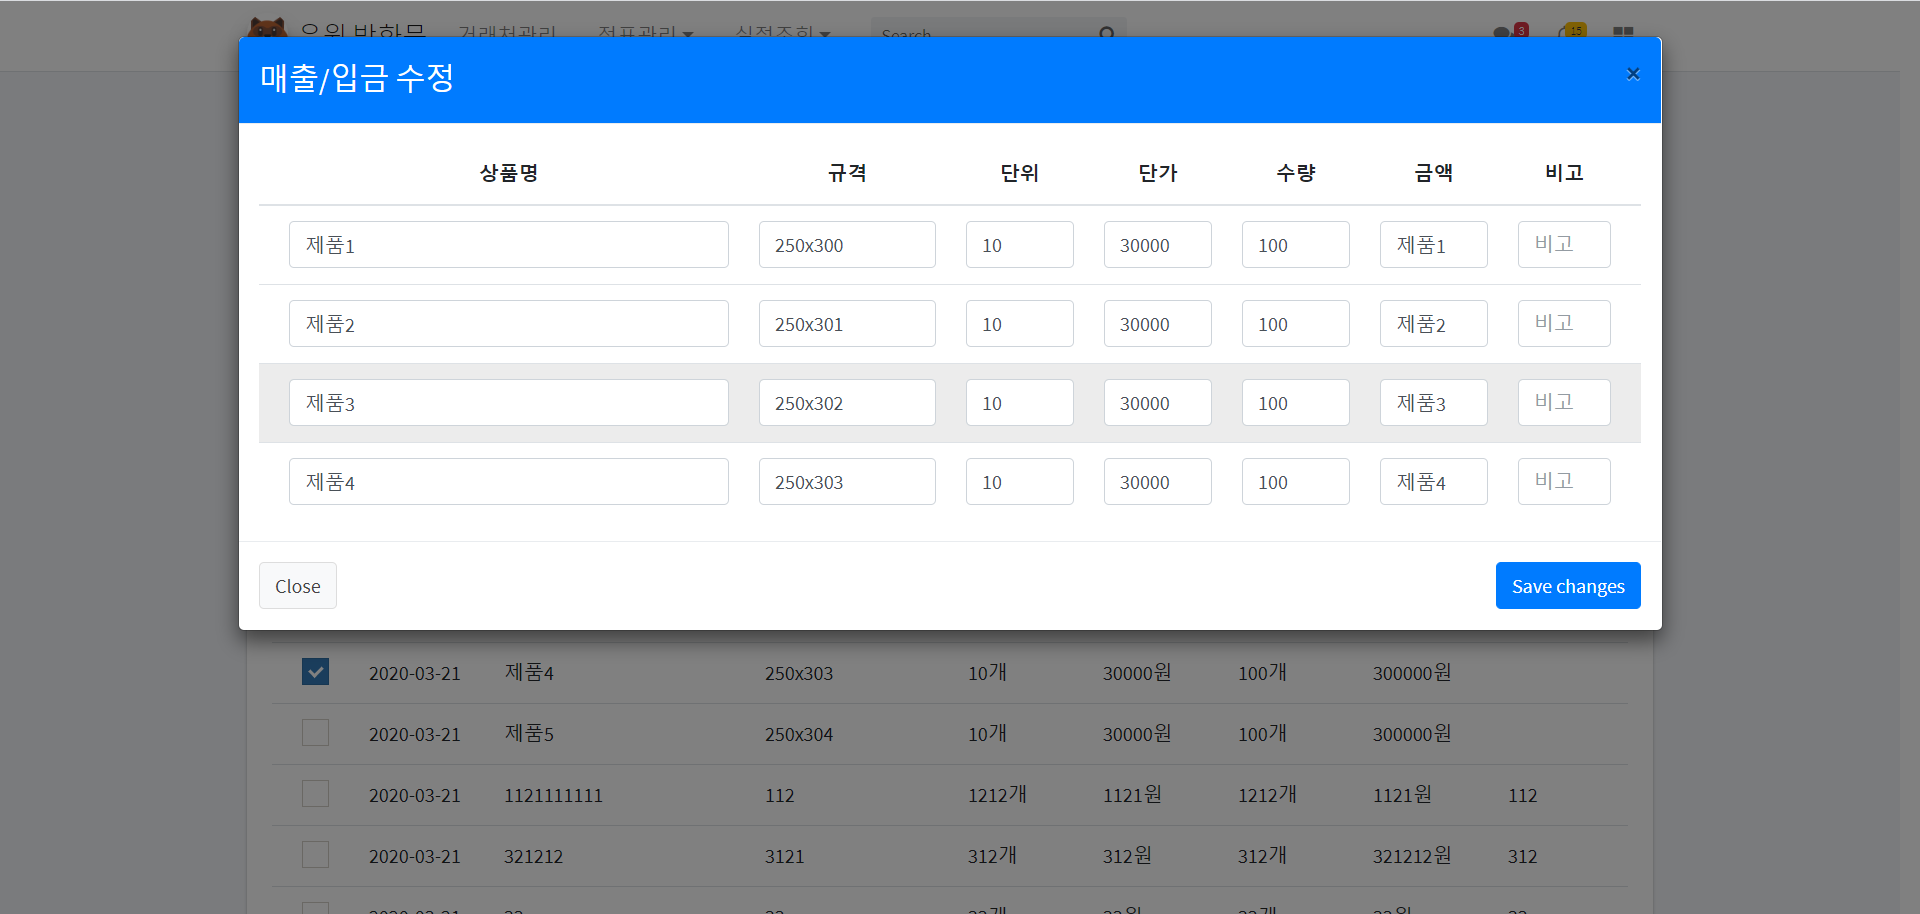The height and width of the screenshot is (914, 1920).
Task: Click the 1212개 unit cell in background table
Action: 997,795
